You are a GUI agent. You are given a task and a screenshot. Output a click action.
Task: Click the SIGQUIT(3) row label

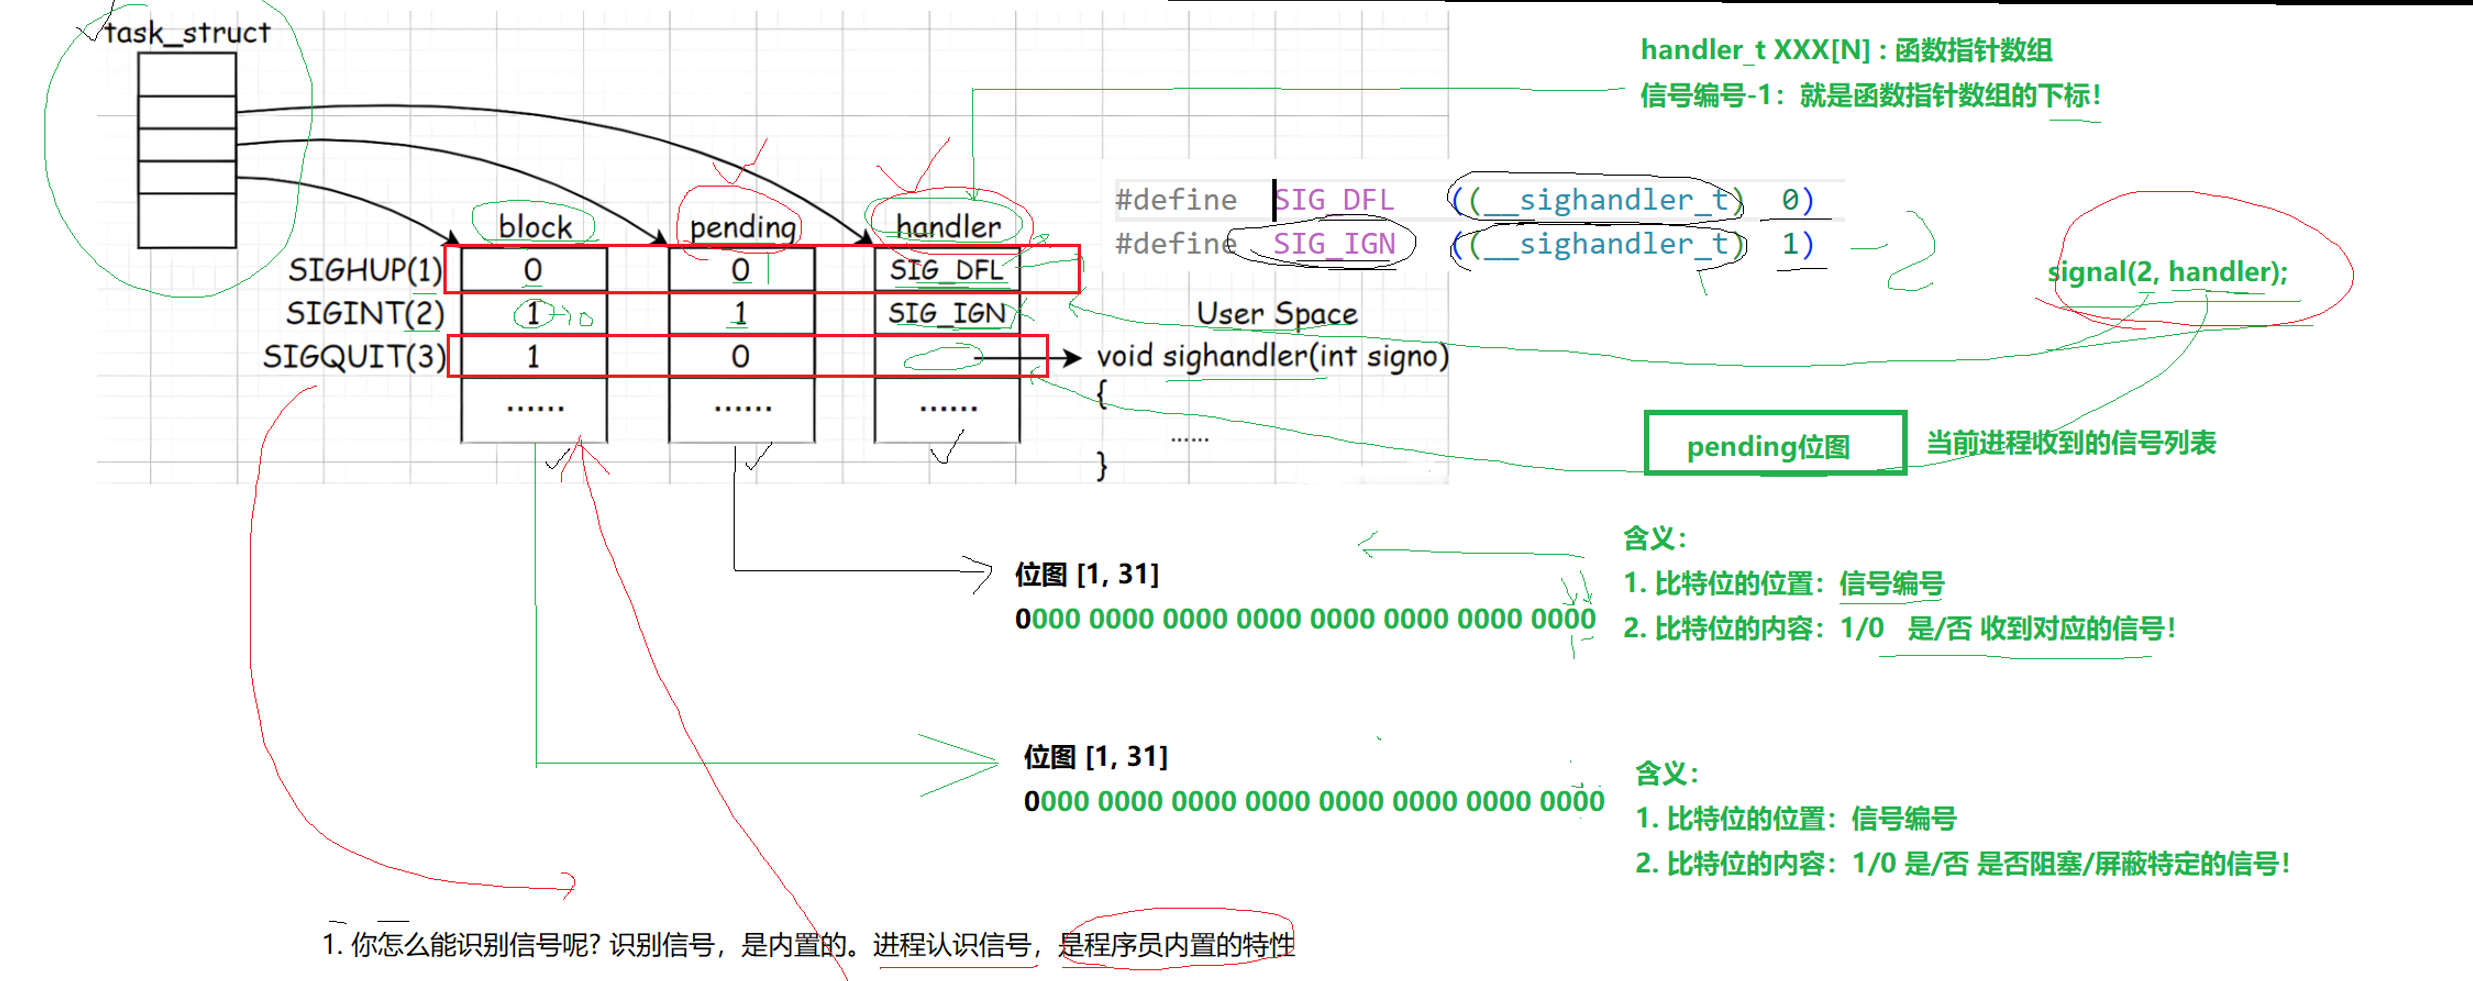click(x=355, y=356)
